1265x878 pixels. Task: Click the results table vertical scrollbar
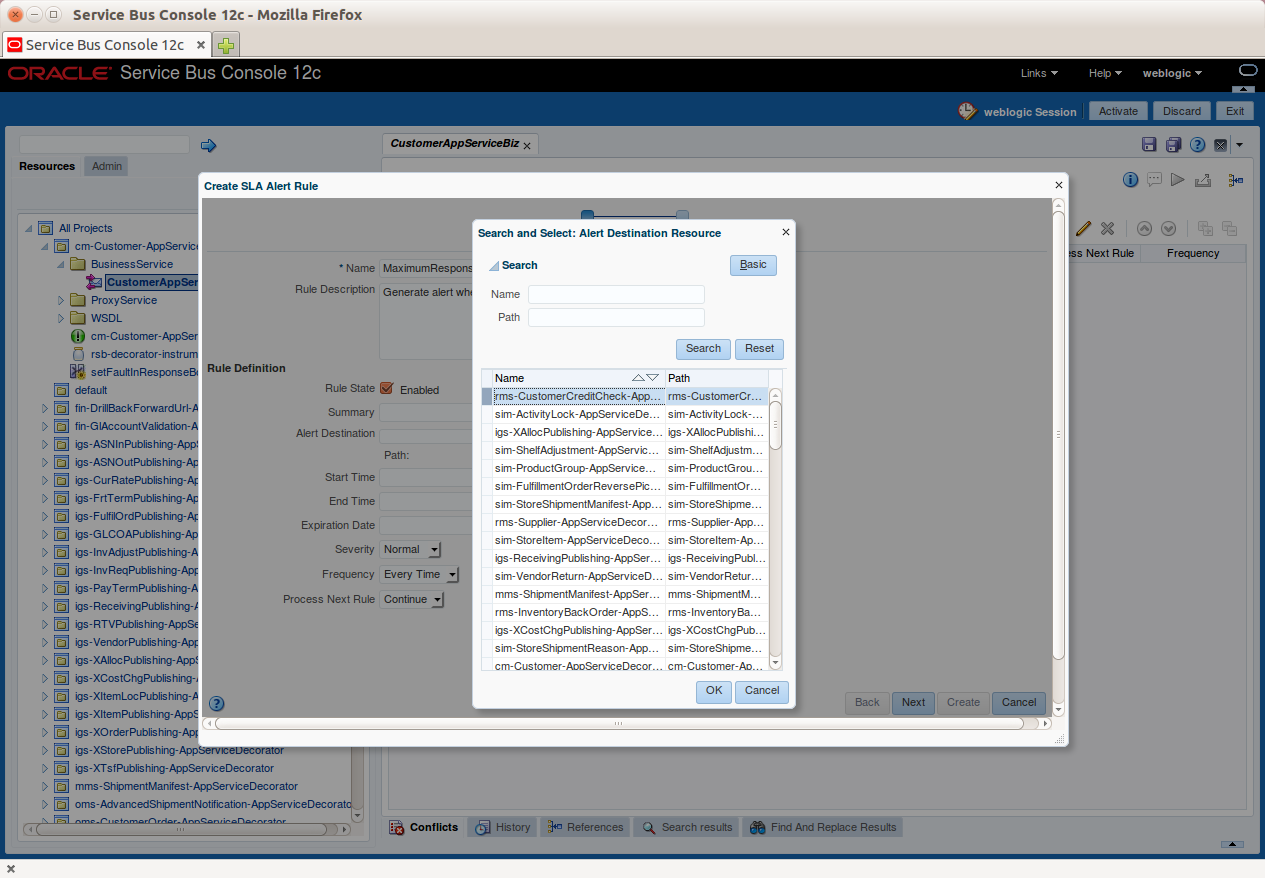[775, 528]
